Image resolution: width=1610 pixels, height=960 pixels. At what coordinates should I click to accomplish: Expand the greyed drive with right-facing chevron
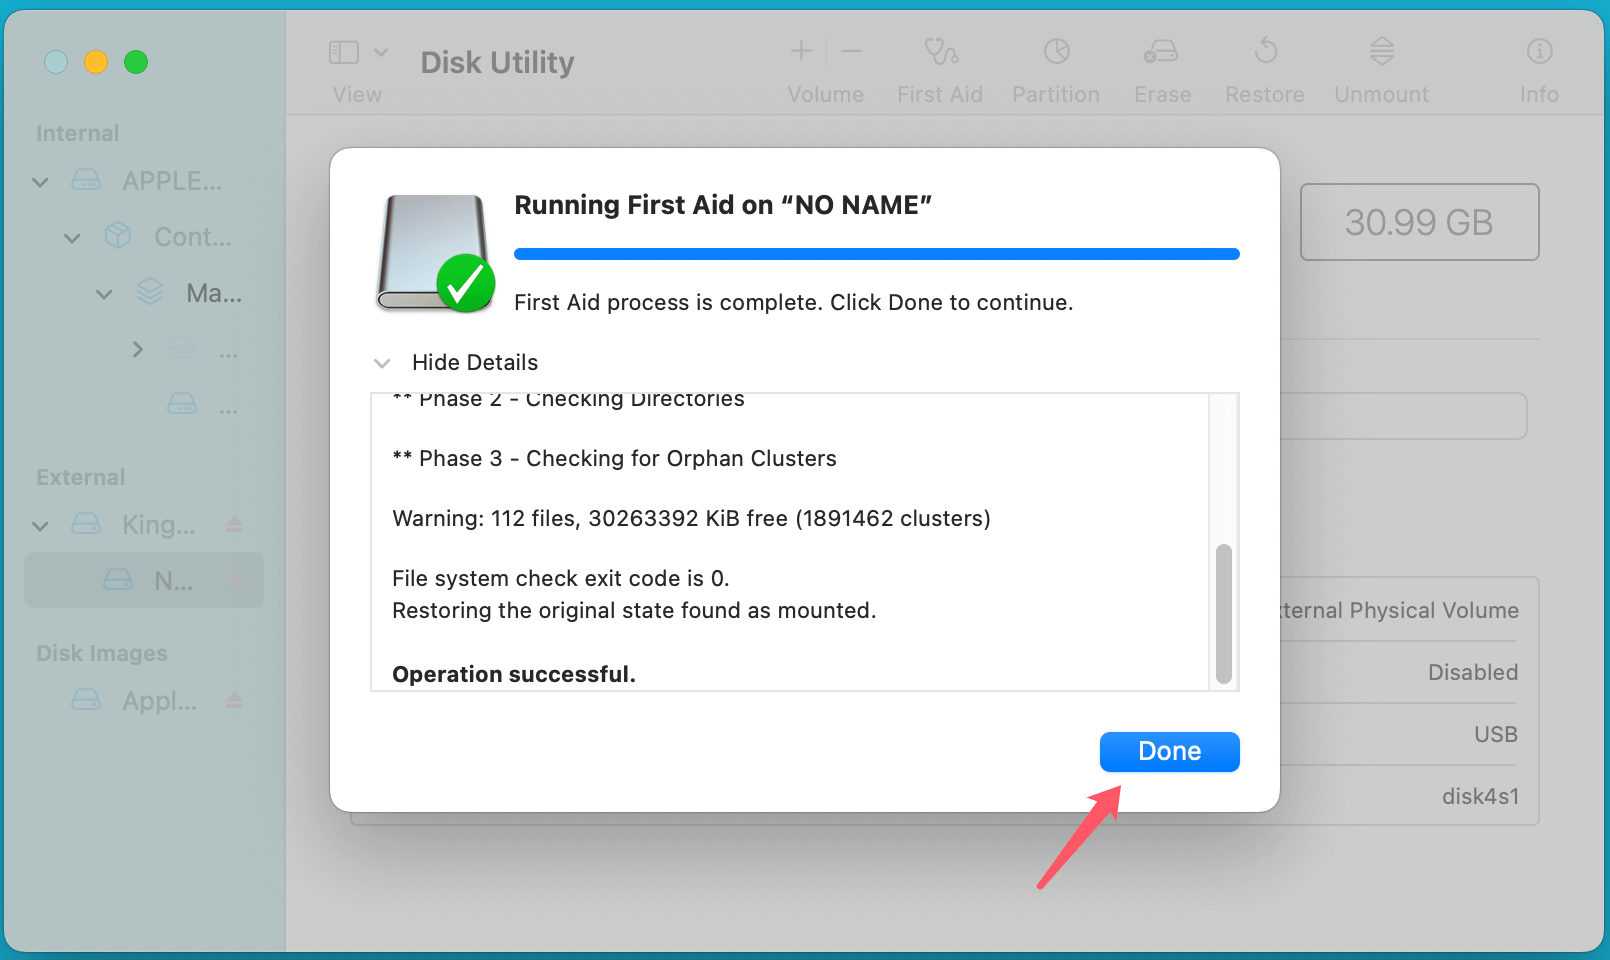(x=138, y=349)
